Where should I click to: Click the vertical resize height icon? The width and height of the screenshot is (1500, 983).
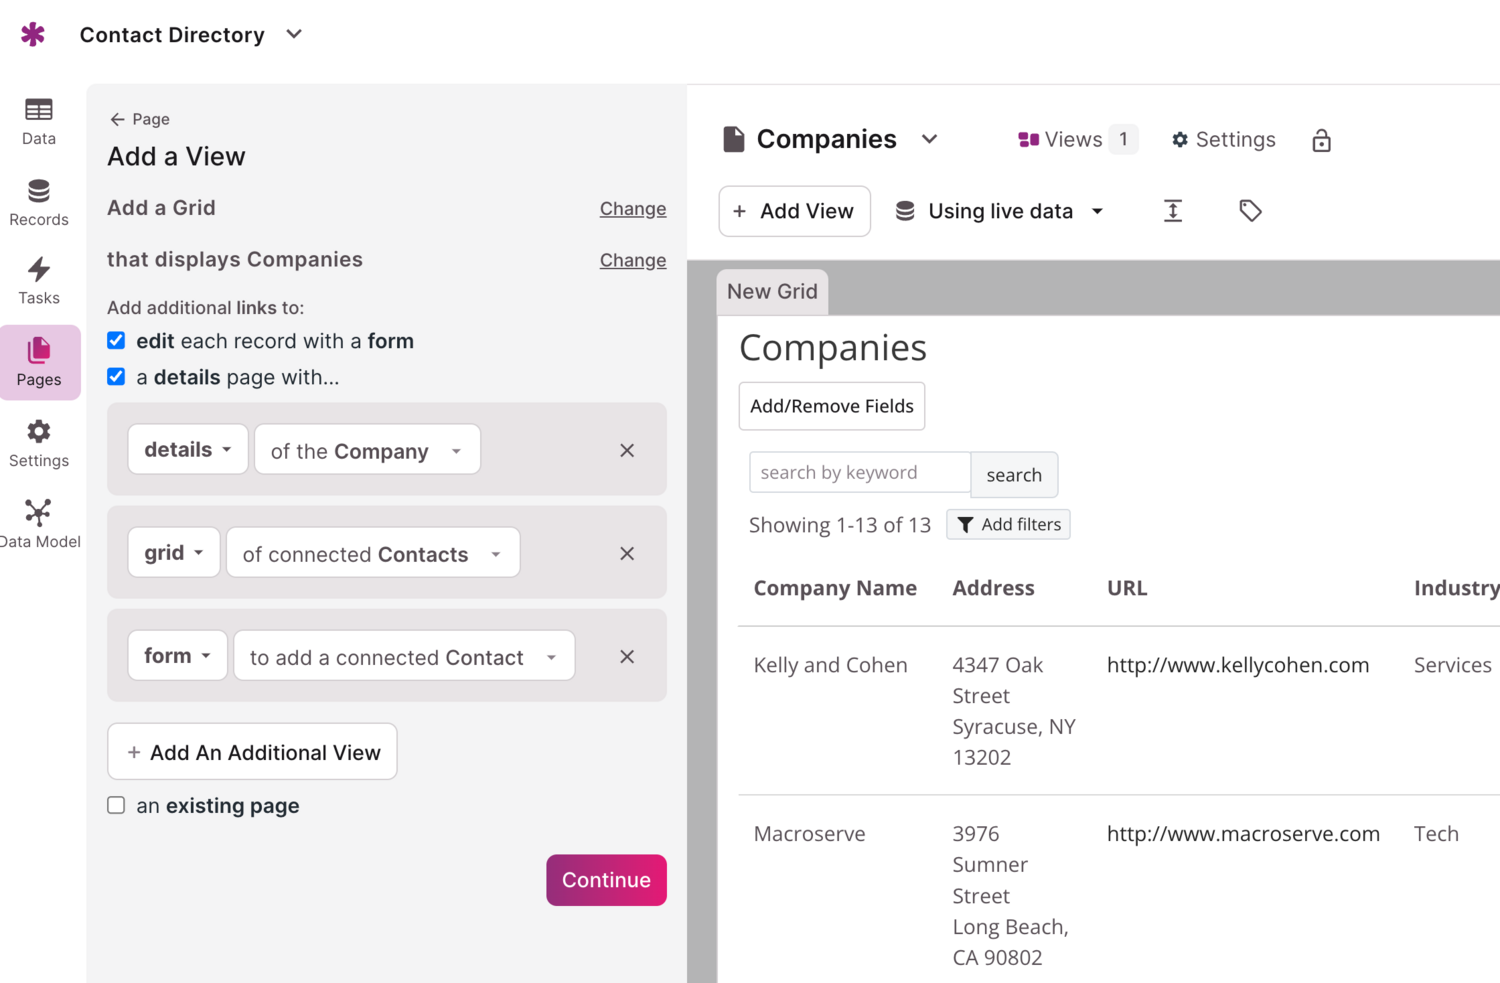tap(1173, 211)
